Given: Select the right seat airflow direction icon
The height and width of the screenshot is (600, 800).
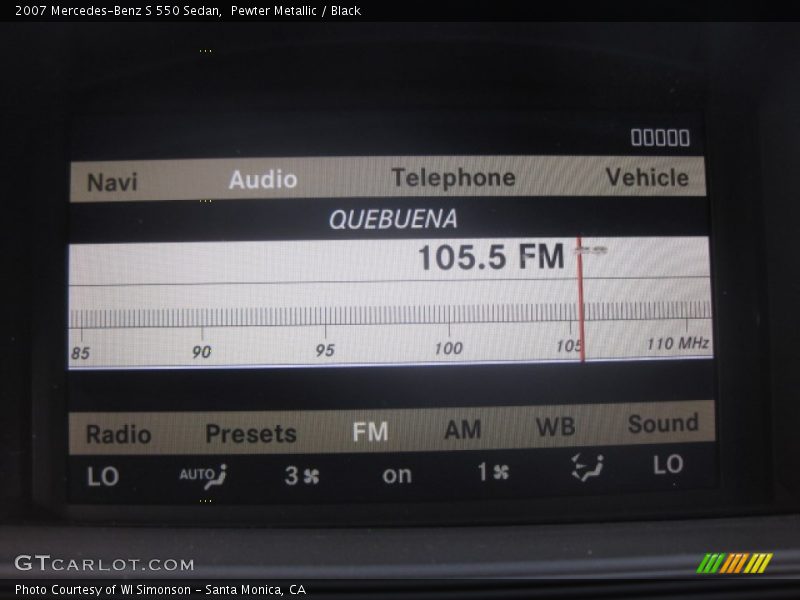Looking at the screenshot, I should pyautogui.click(x=587, y=467).
